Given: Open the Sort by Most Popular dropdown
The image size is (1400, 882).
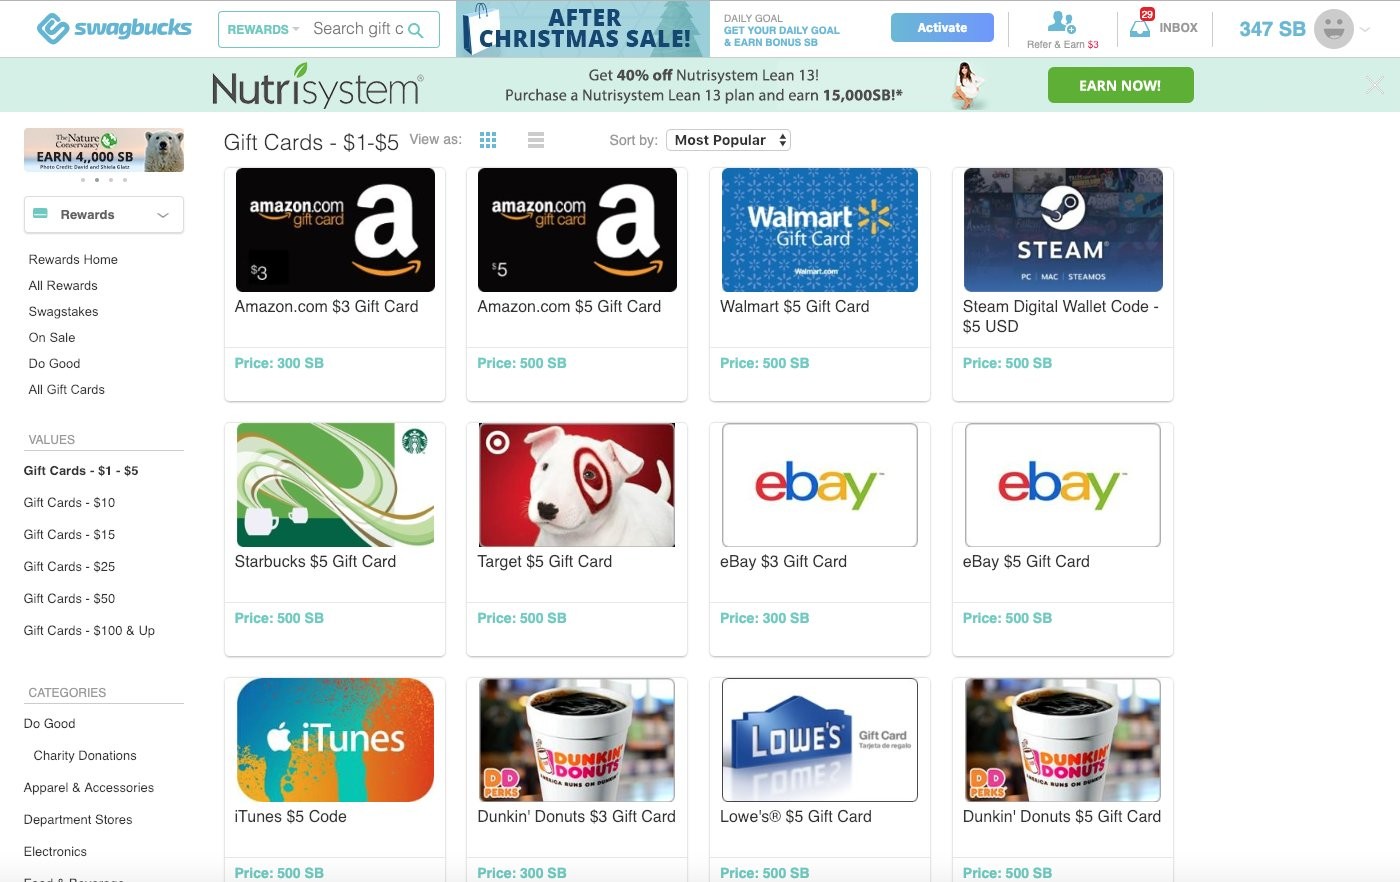Looking at the screenshot, I should click(x=728, y=140).
